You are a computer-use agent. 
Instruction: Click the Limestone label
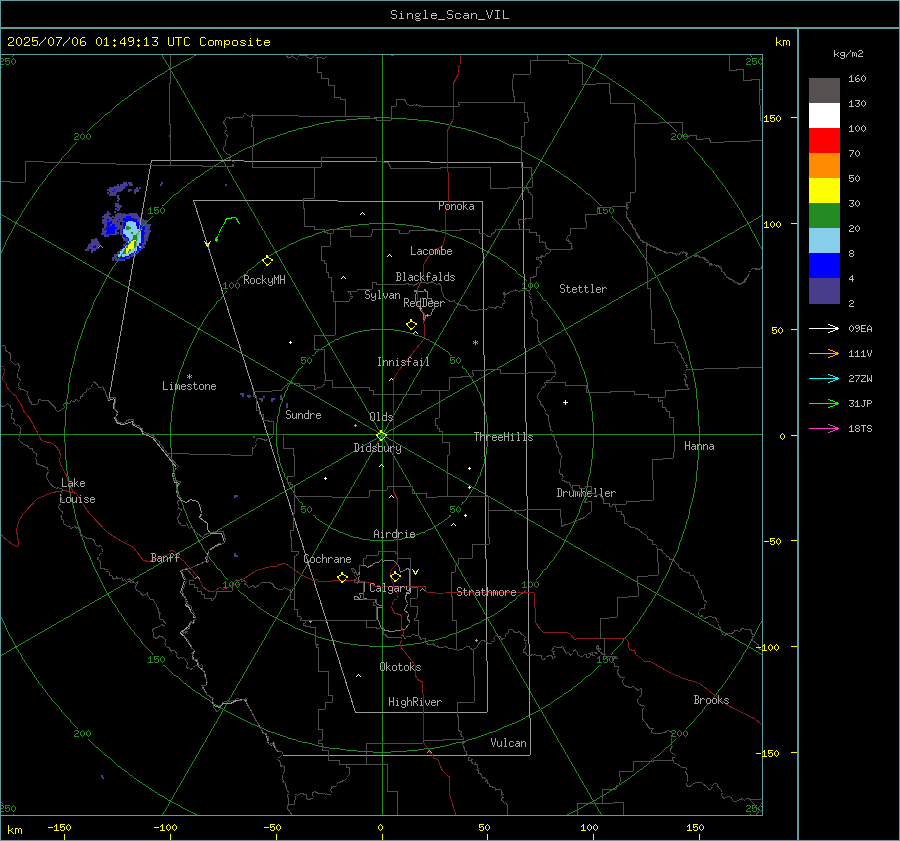click(x=189, y=386)
